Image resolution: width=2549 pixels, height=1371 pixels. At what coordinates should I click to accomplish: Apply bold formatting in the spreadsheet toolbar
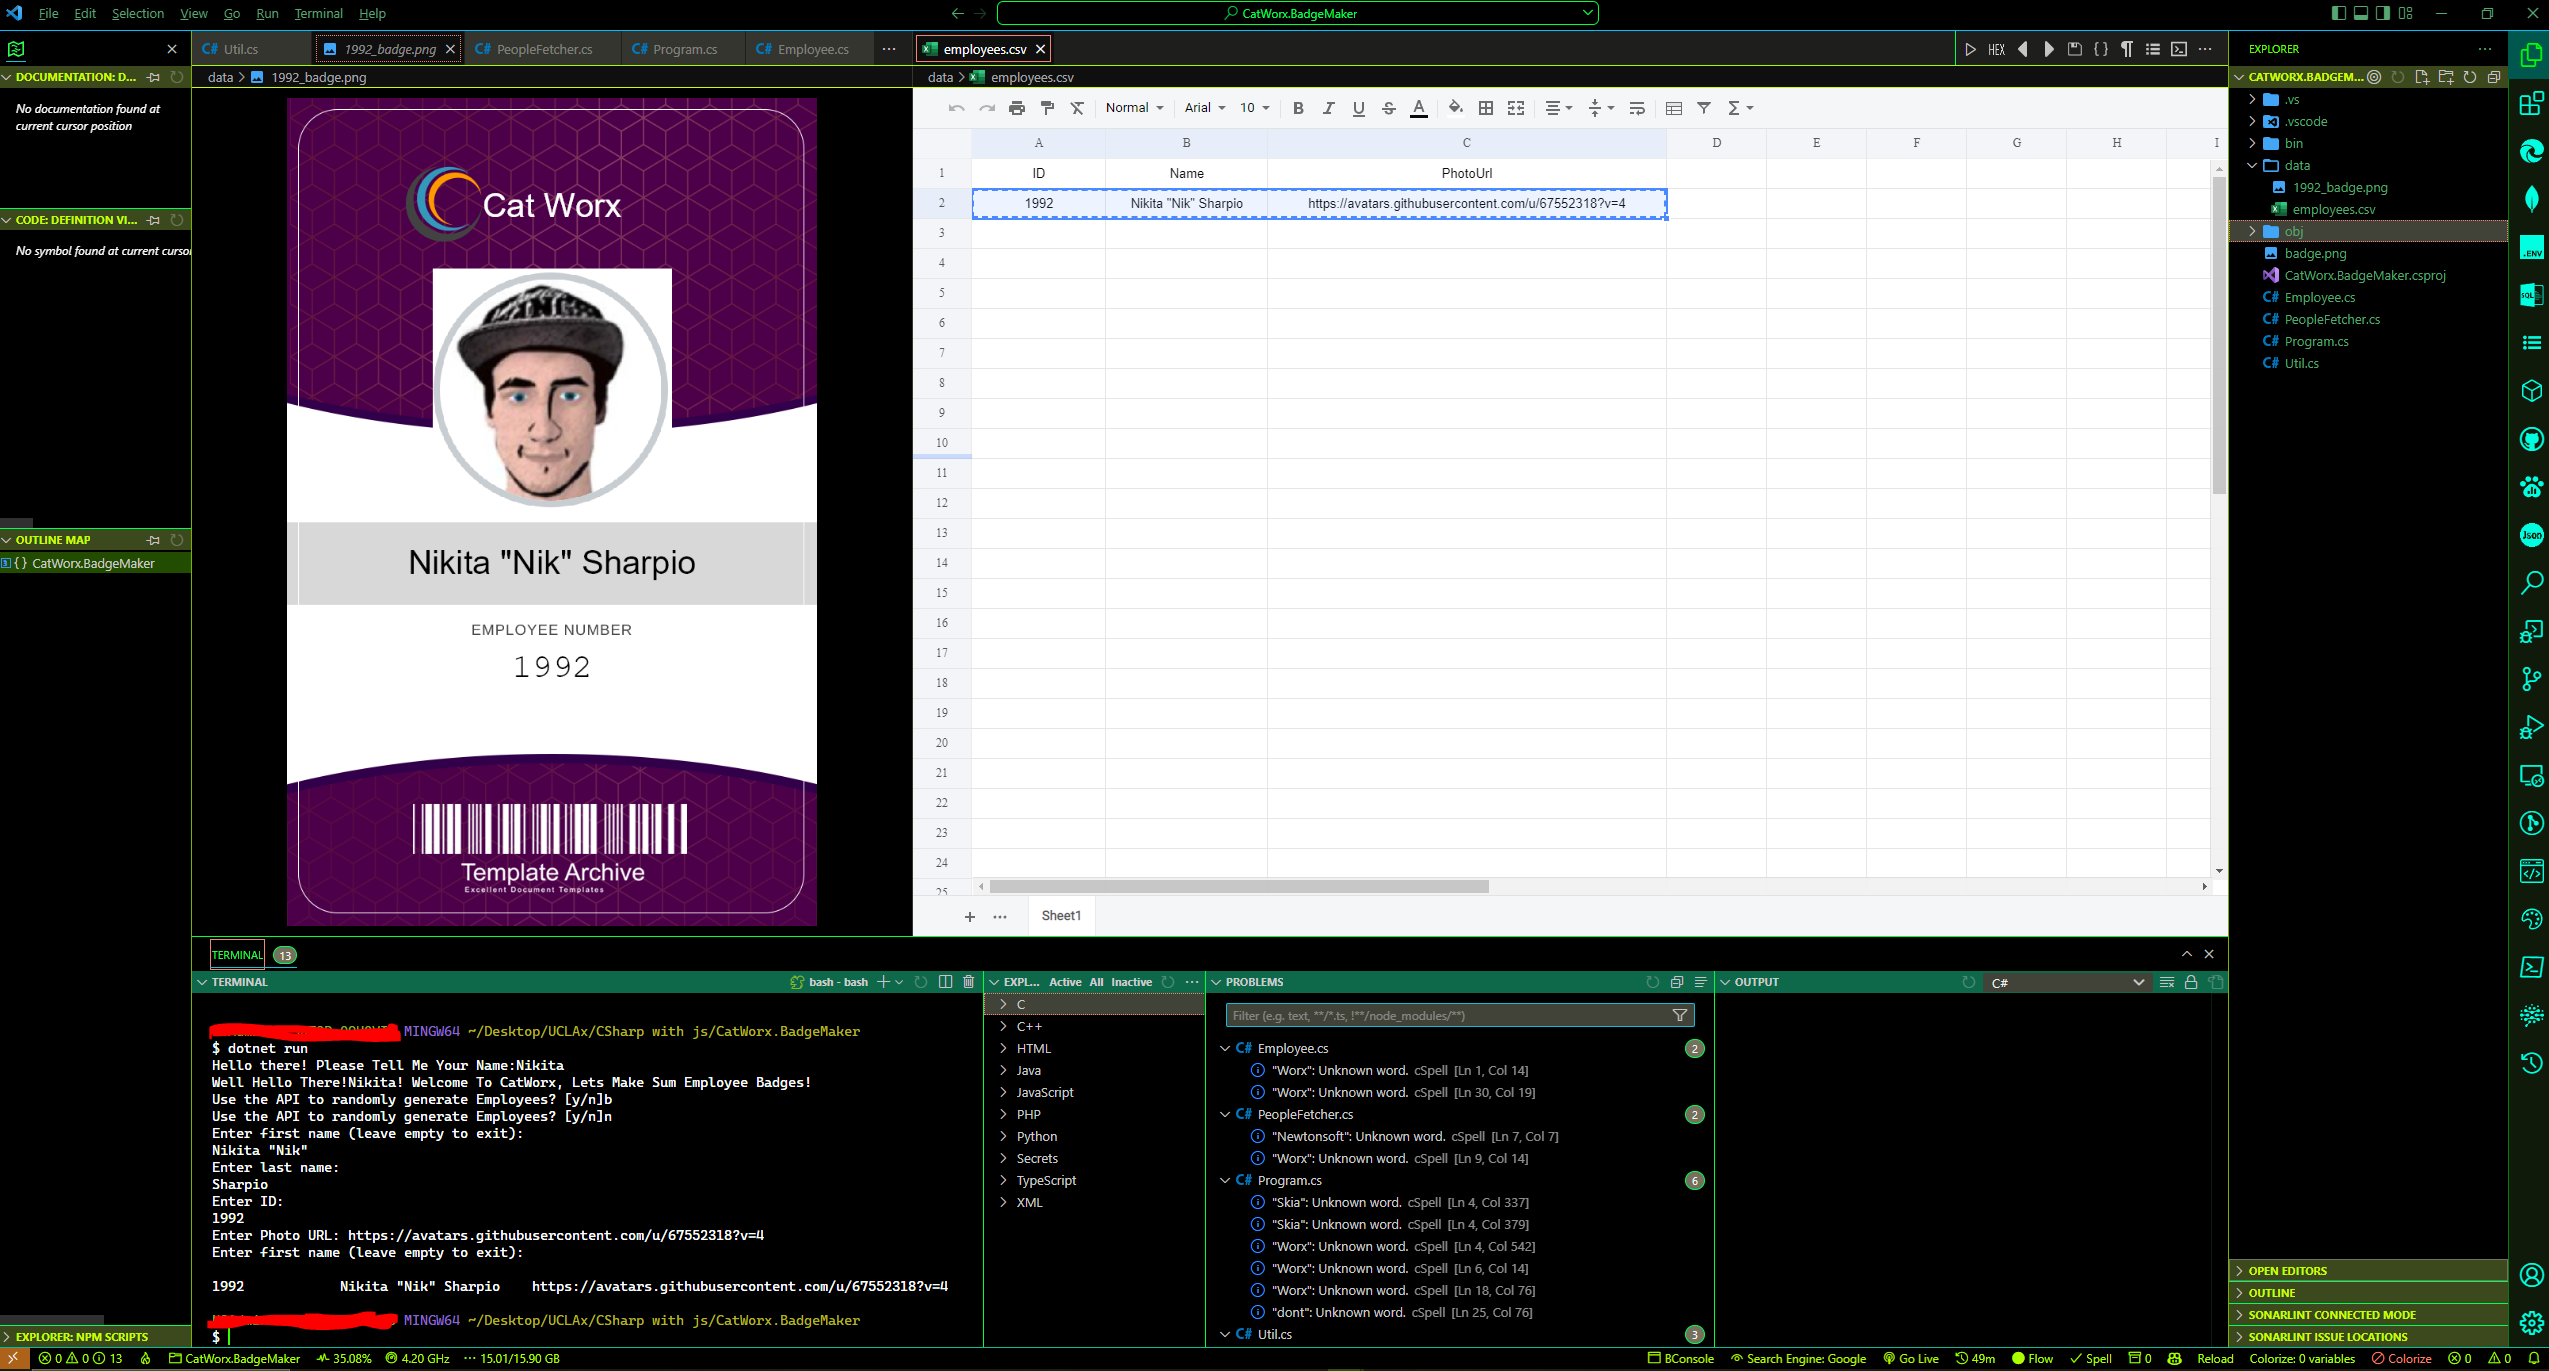[x=1297, y=108]
